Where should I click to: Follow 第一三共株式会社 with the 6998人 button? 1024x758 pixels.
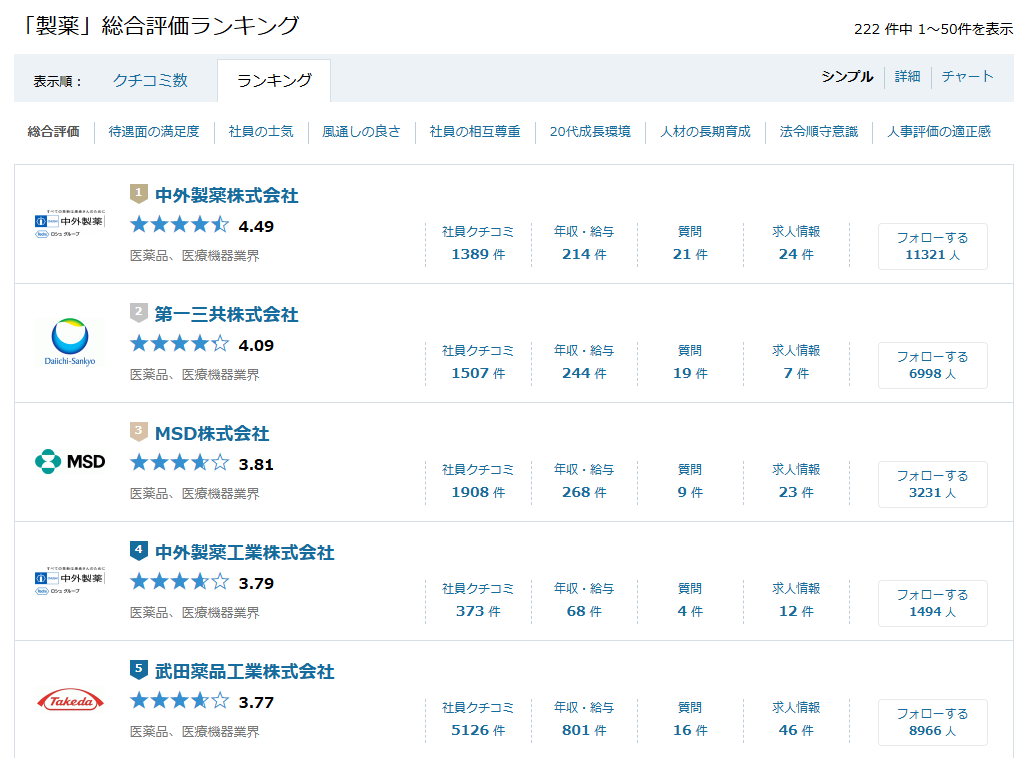933,365
